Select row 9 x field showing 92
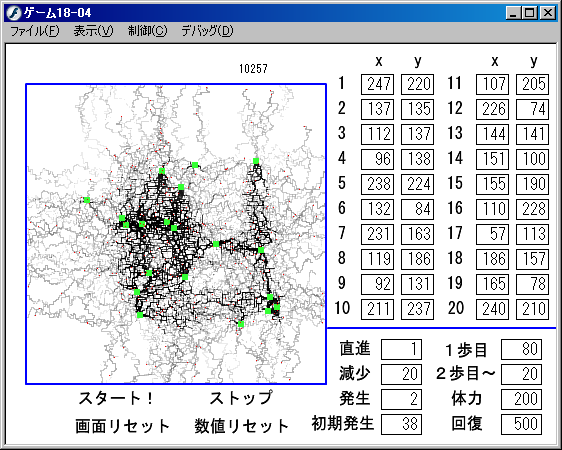This screenshot has width=562, height=450. tap(377, 284)
